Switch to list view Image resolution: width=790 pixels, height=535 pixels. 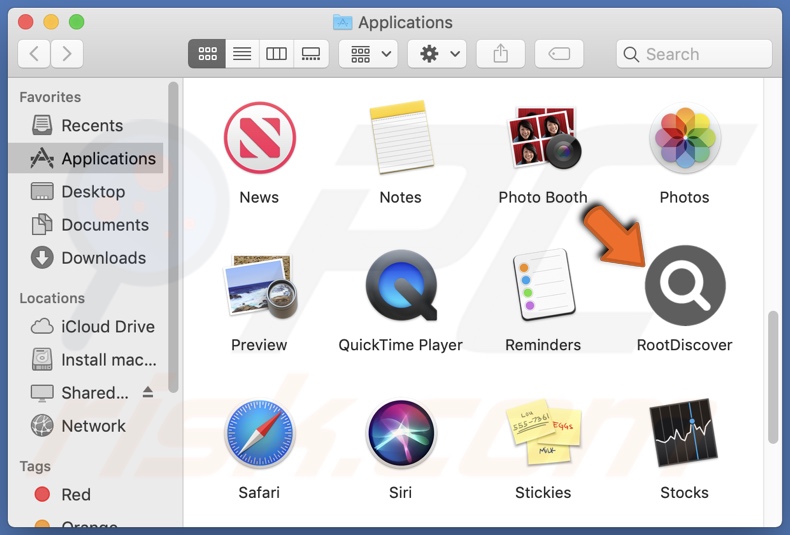click(242, 53)
